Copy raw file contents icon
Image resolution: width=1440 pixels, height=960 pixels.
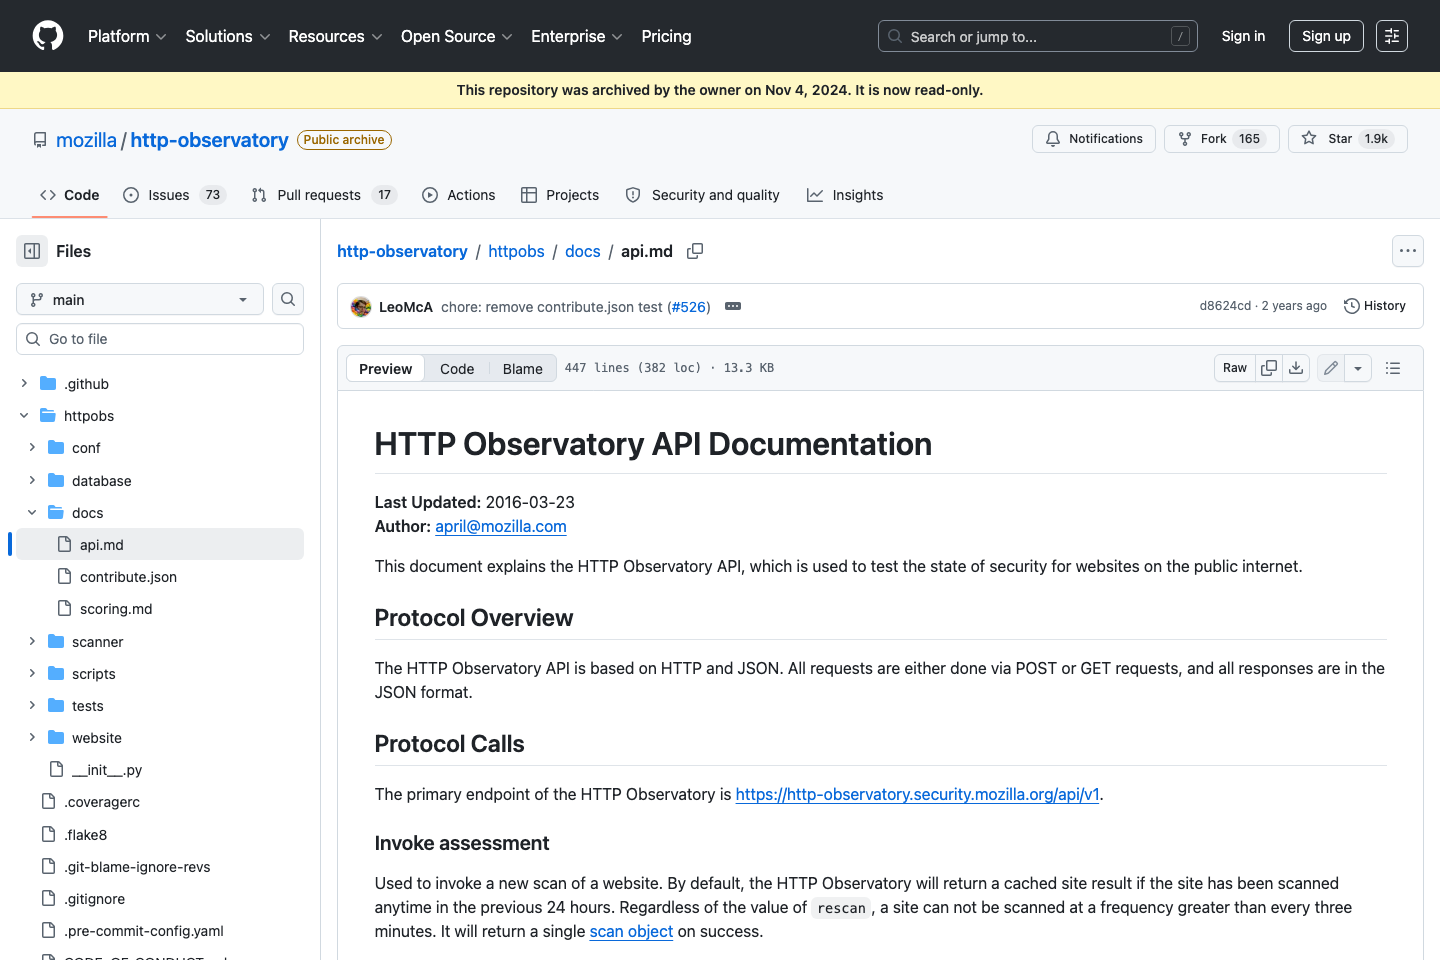pos(1268,368)
